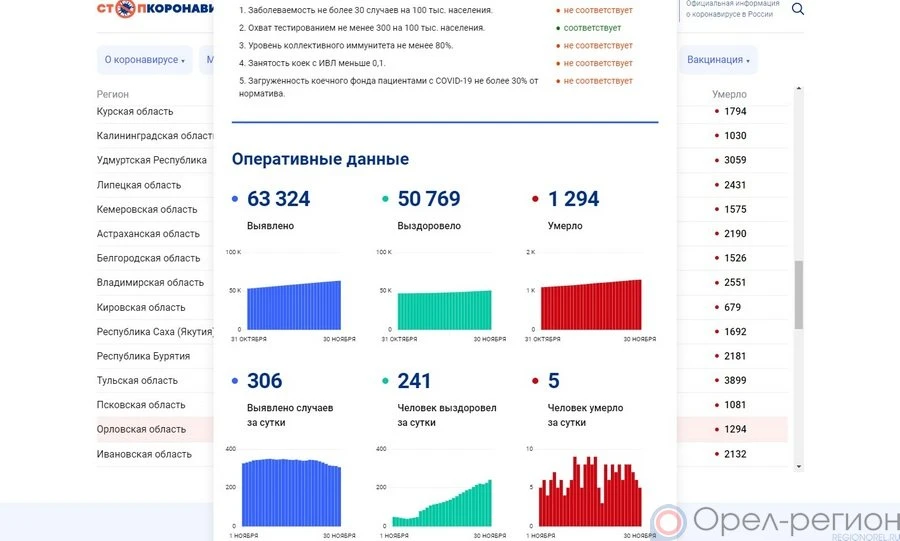Click the blue dot beside 63 324

pos(235,200)
